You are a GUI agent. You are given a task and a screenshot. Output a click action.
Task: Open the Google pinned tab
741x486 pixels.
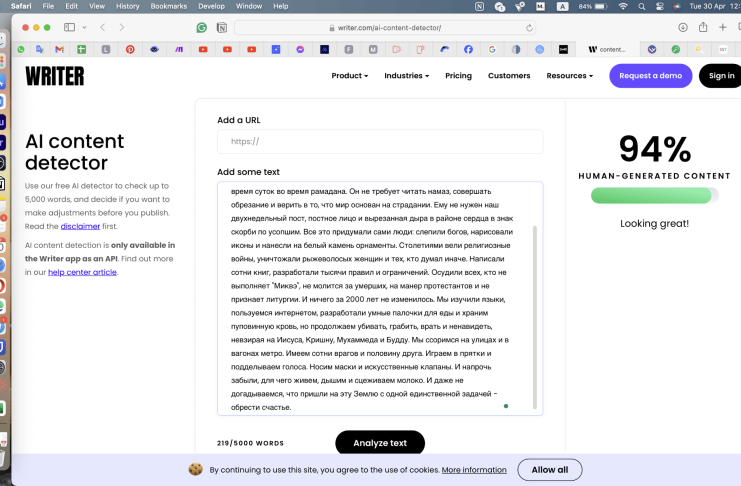click(492, 49)
